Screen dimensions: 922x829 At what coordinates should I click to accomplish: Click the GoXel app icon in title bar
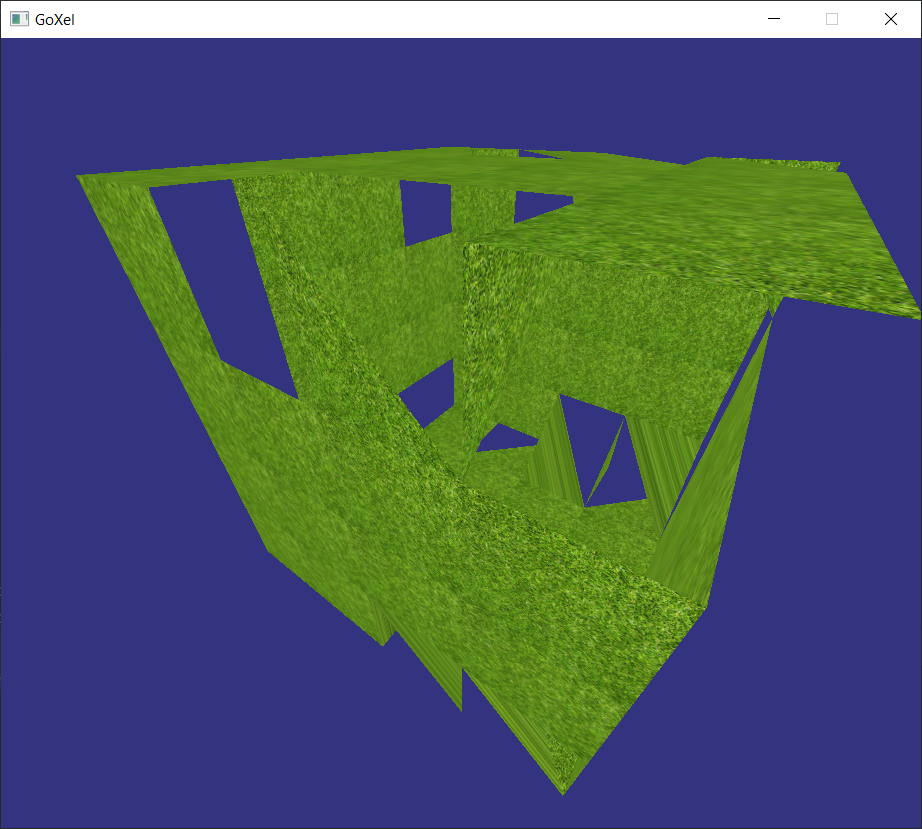tap(18, 19)
